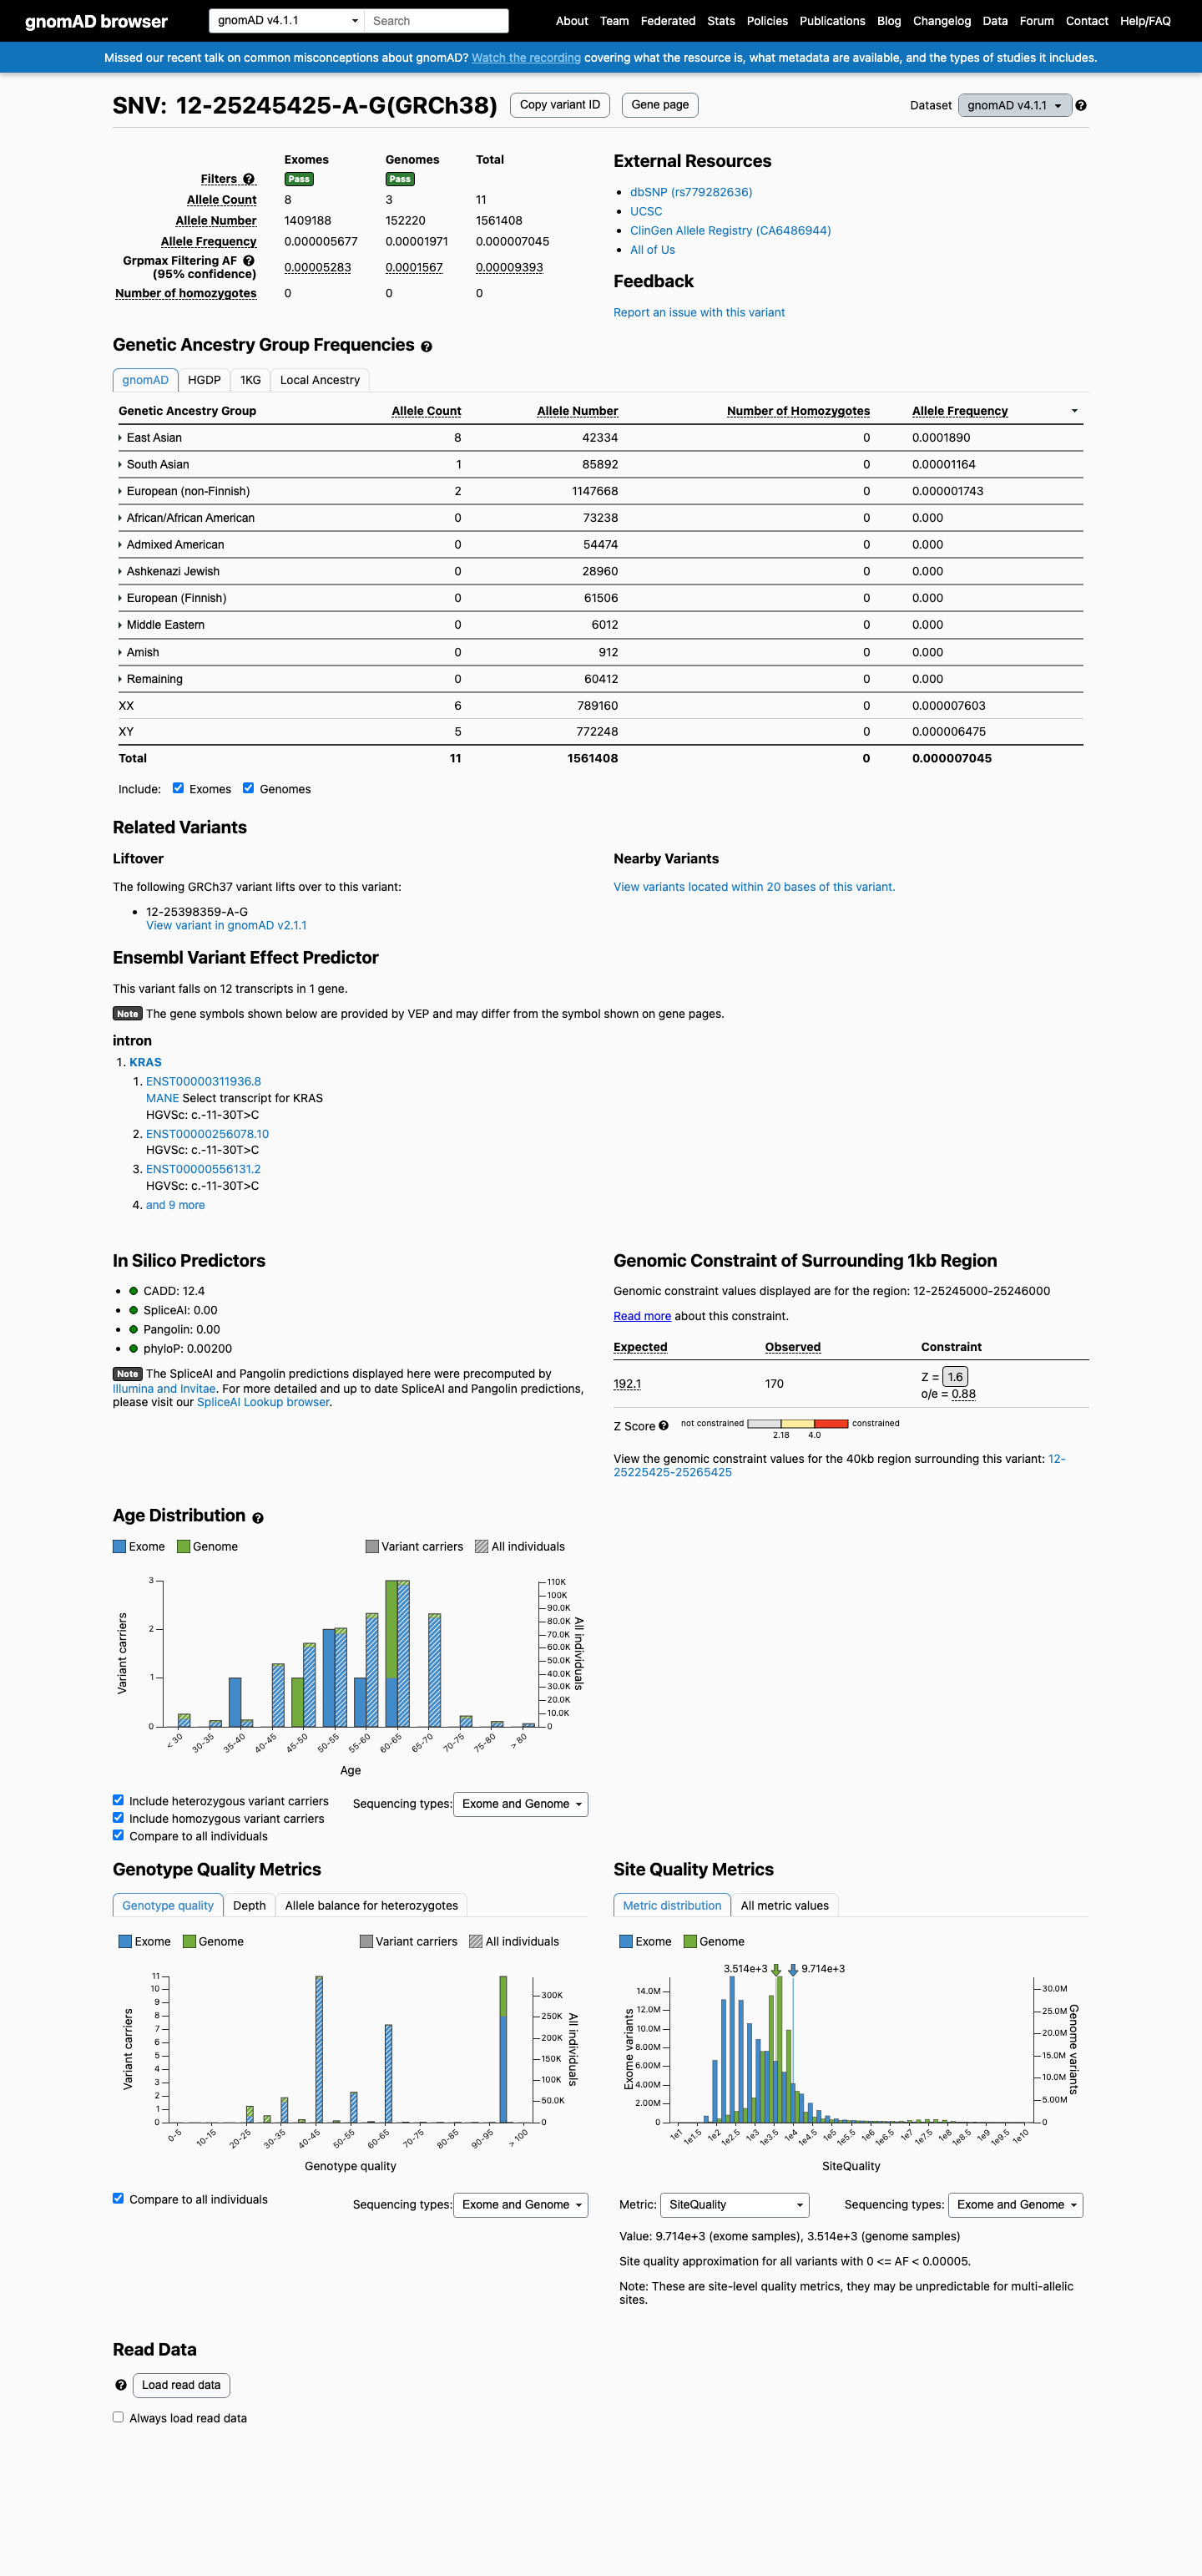
Task: Open the SiteQuality metric dropdown
Action: pos(734,2205)
